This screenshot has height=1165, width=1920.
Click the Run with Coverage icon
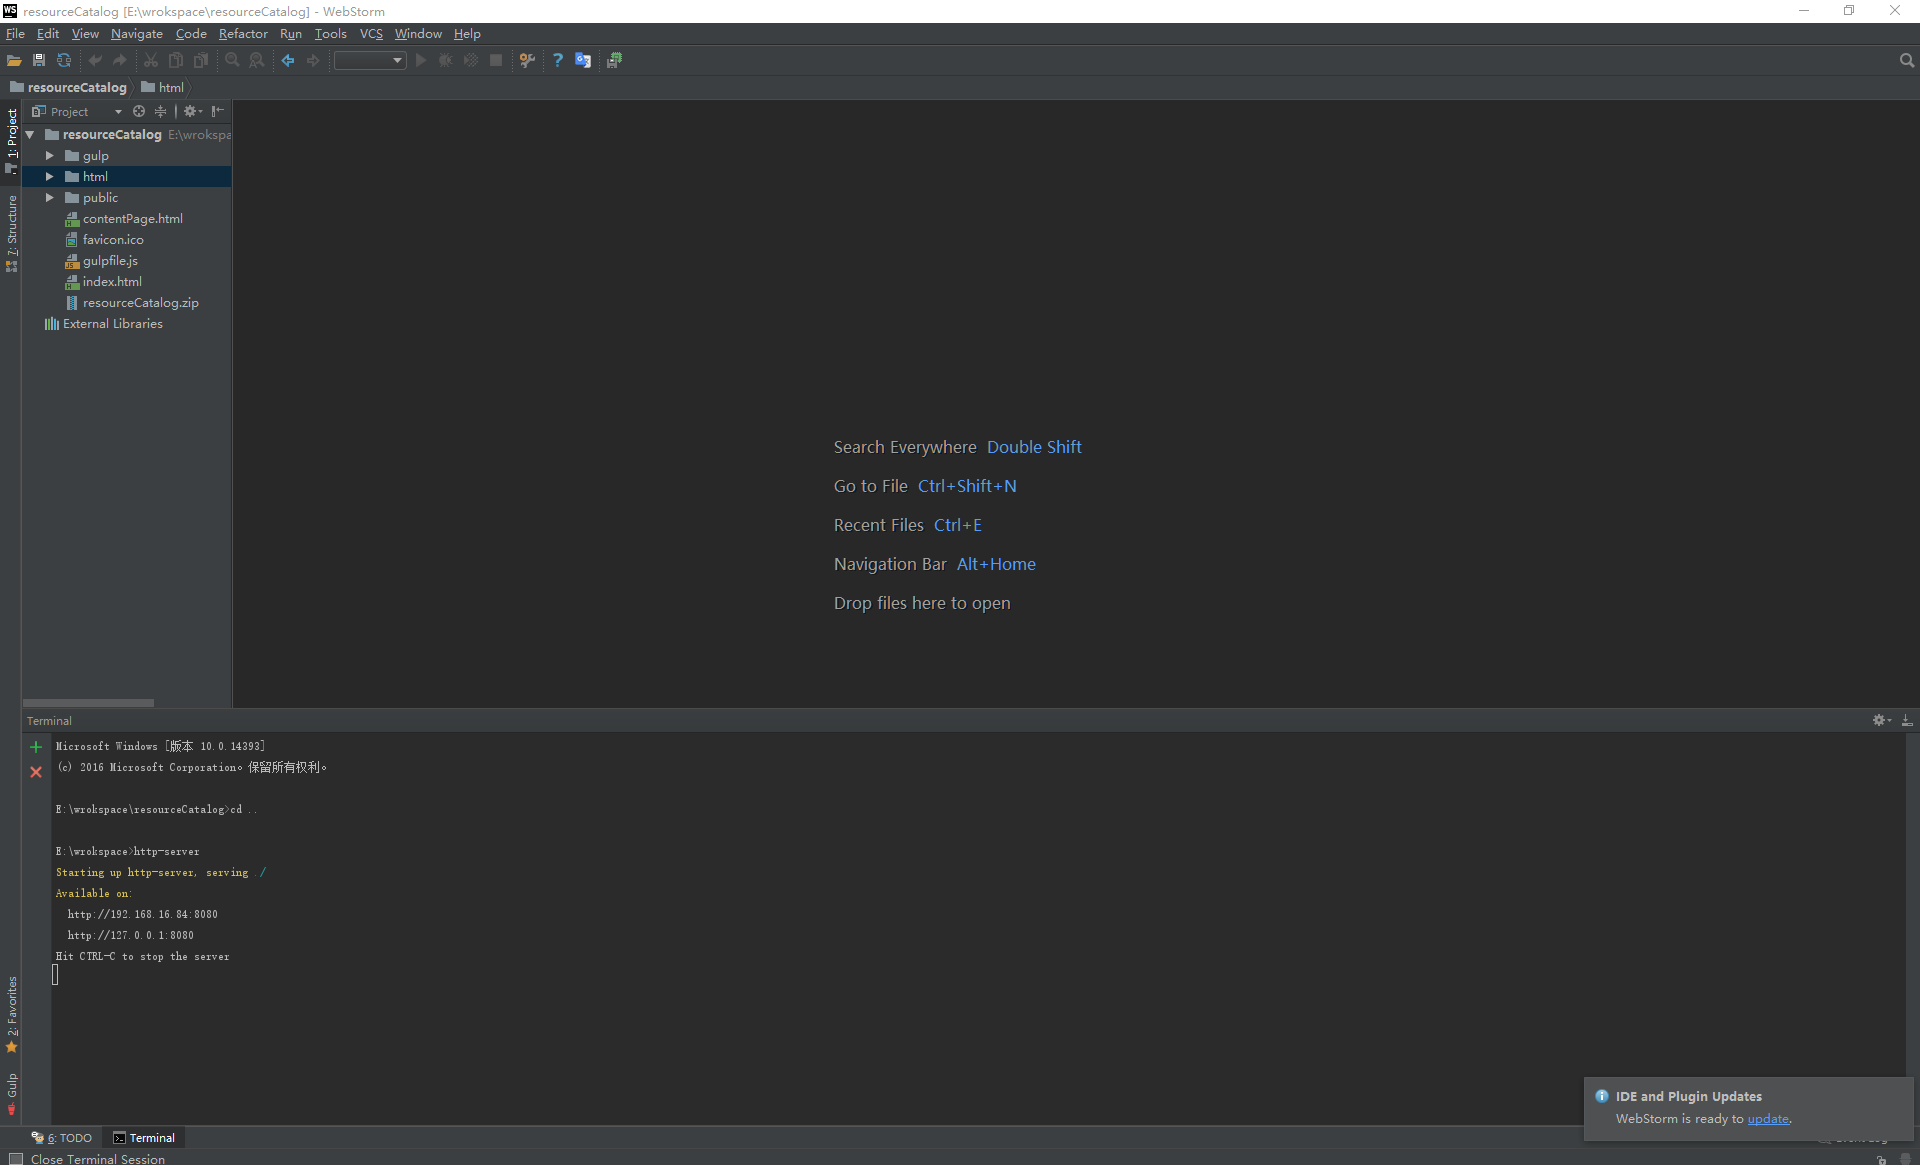pos(471,60)
